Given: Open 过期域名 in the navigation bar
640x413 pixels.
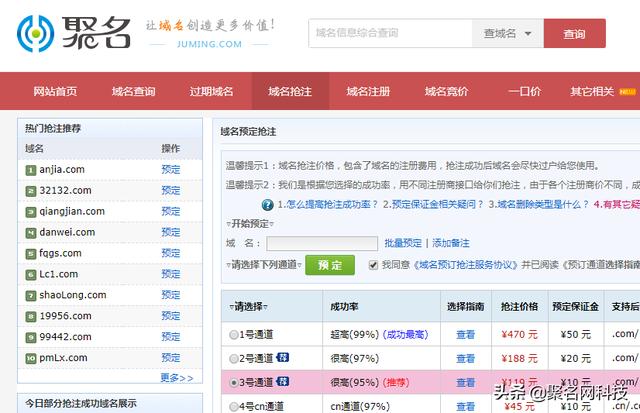Looking at the screenshot, I should point(211,91).
